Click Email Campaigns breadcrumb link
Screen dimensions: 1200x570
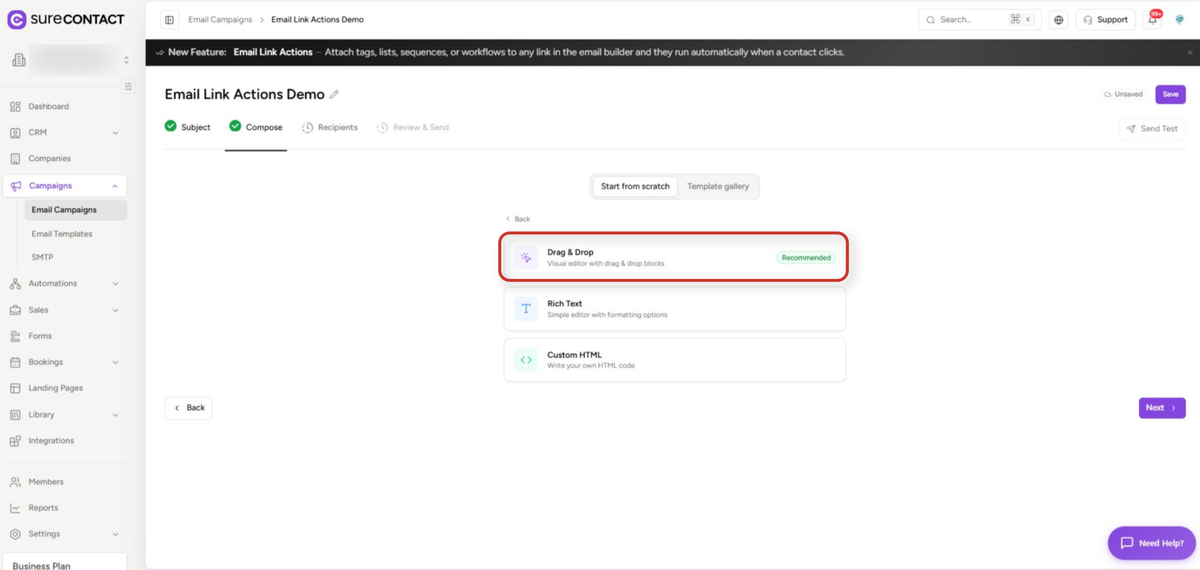(220, 20)
